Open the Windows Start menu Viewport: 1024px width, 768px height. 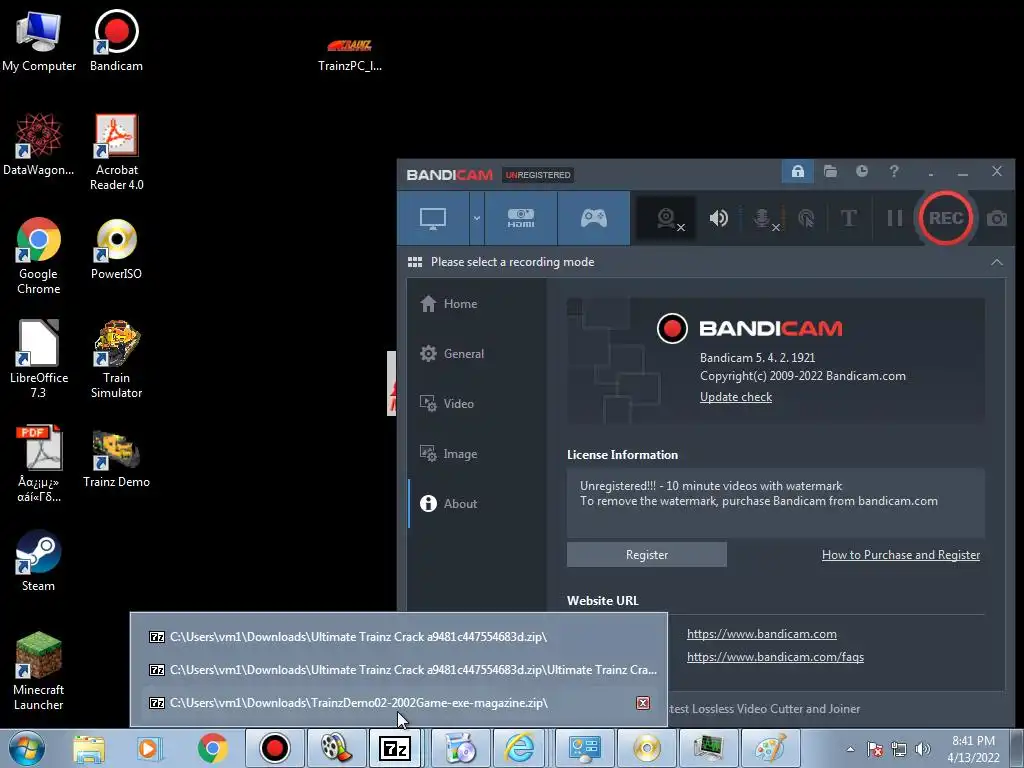[27, 748]
